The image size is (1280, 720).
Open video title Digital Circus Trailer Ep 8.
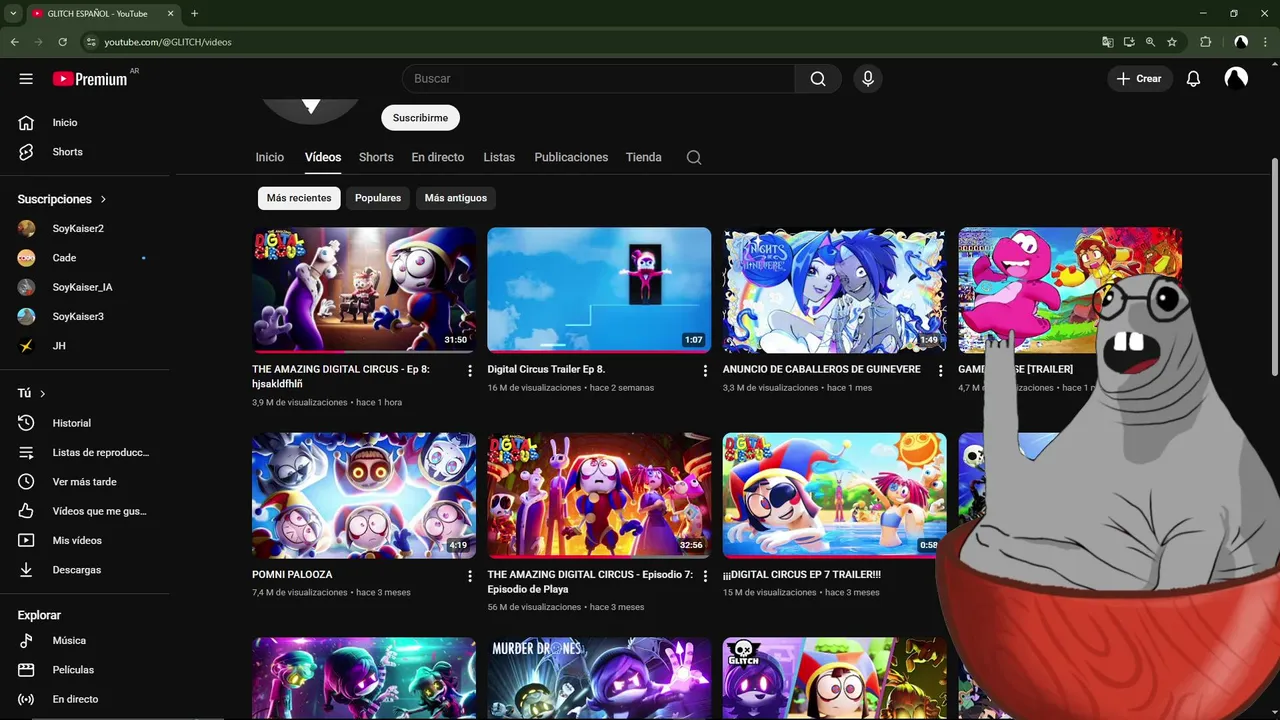(x=546, y=369)
